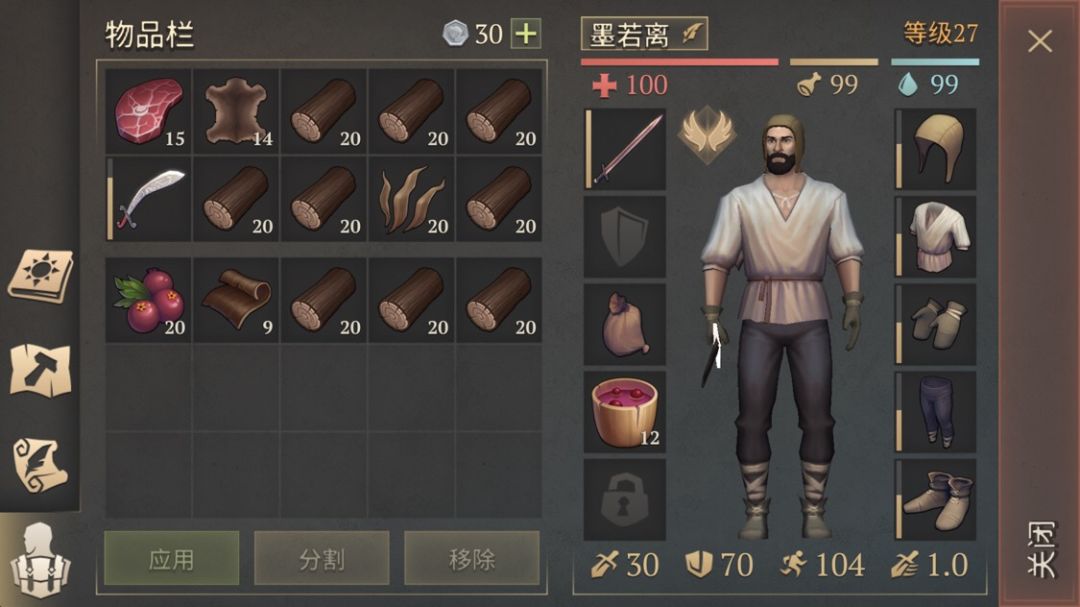Open the equipped sword weapon slot
The height and width of the screenshot is (607, 1080).
[625, 149]
